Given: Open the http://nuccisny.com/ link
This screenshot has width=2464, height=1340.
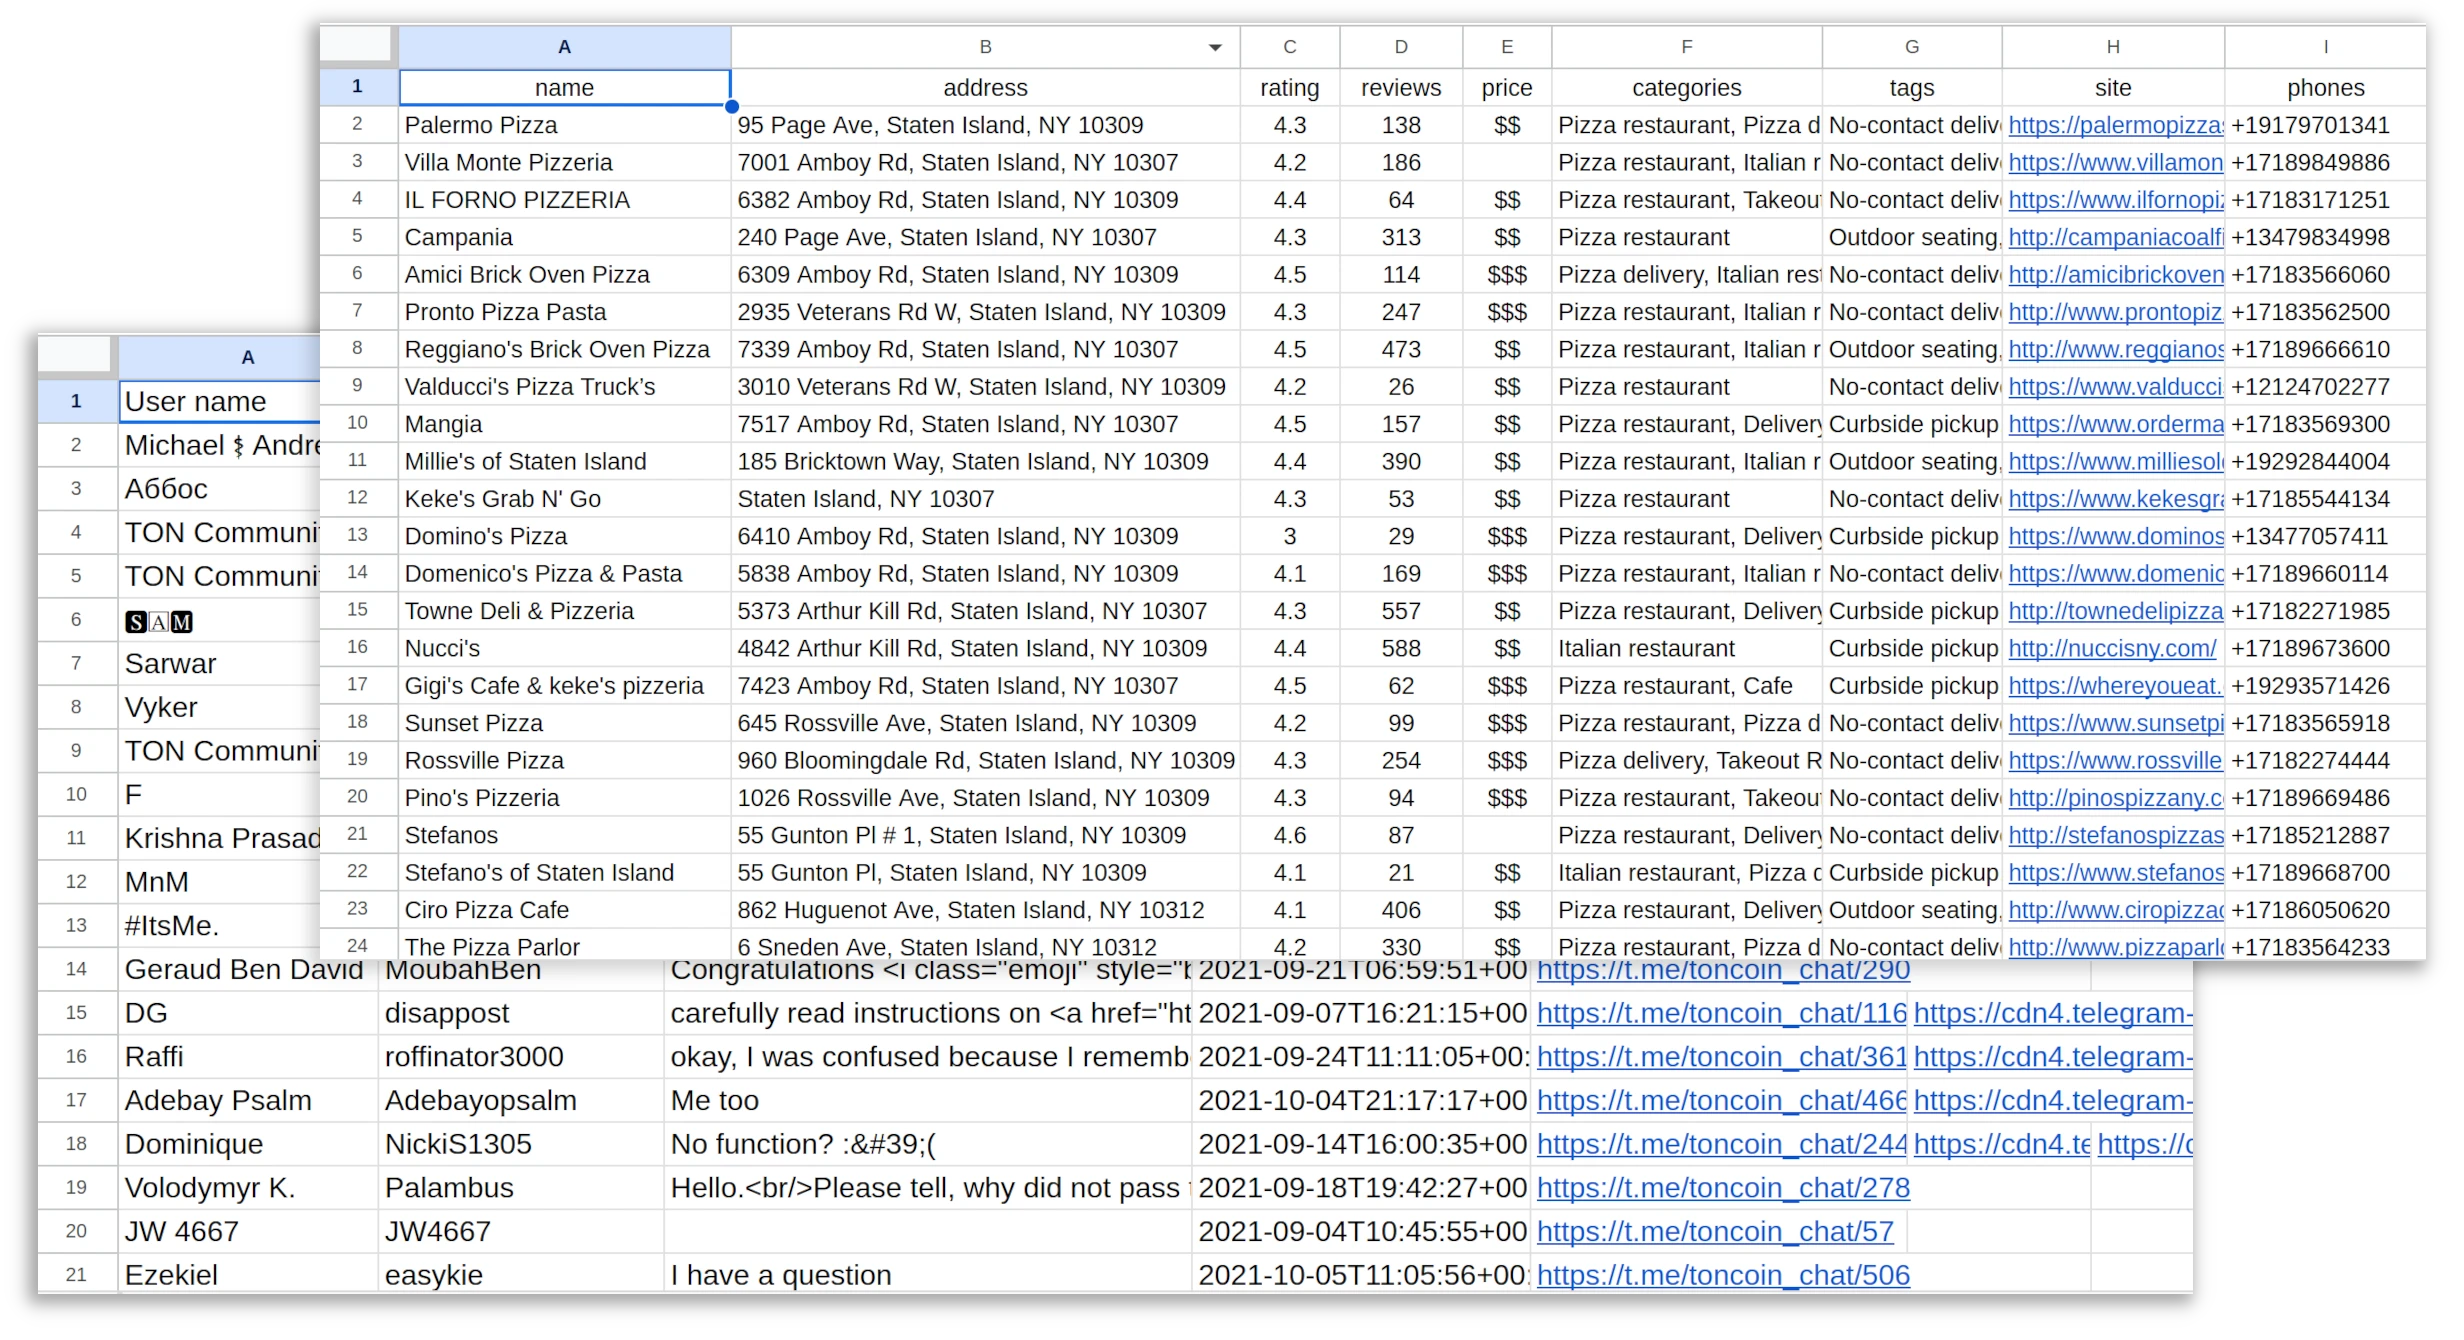Looking at the screenshot, I should click(x=2112, y=648).
